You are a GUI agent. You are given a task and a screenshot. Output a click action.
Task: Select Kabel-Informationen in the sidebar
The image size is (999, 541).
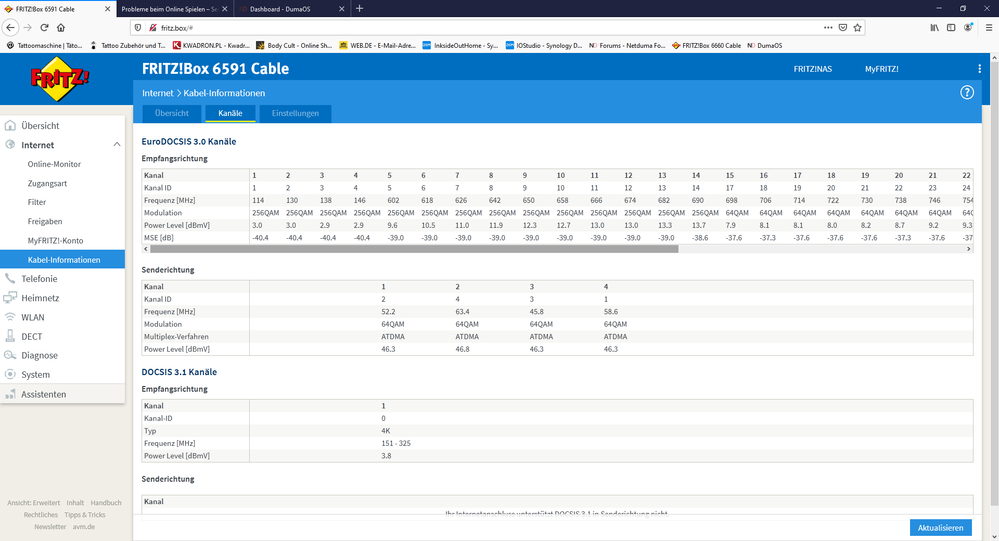tap(62, 259)
